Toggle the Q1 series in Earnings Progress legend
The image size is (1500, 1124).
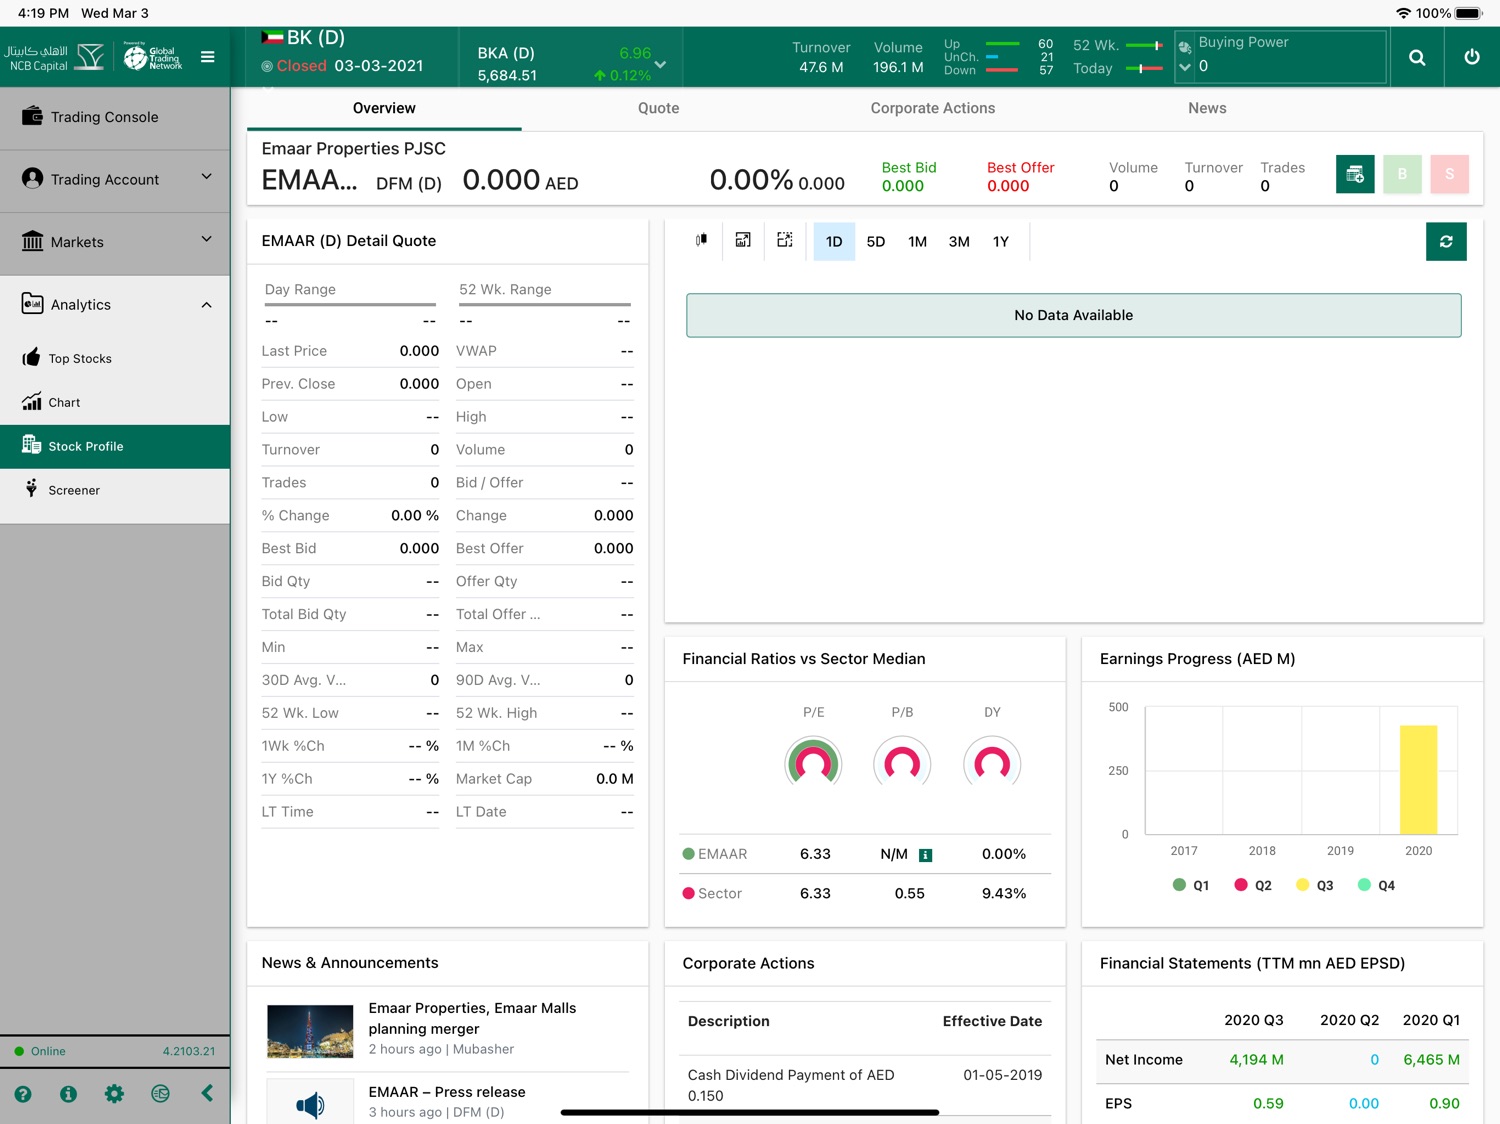(x=1191, y=885)
